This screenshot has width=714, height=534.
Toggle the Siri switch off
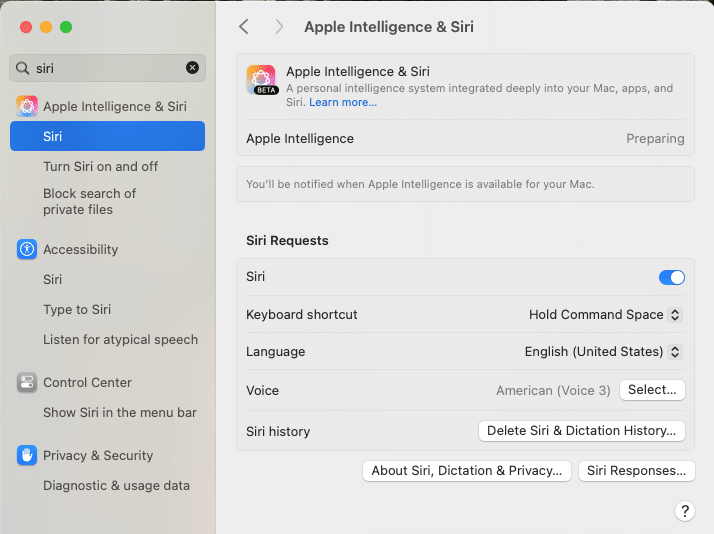[672, 277]
